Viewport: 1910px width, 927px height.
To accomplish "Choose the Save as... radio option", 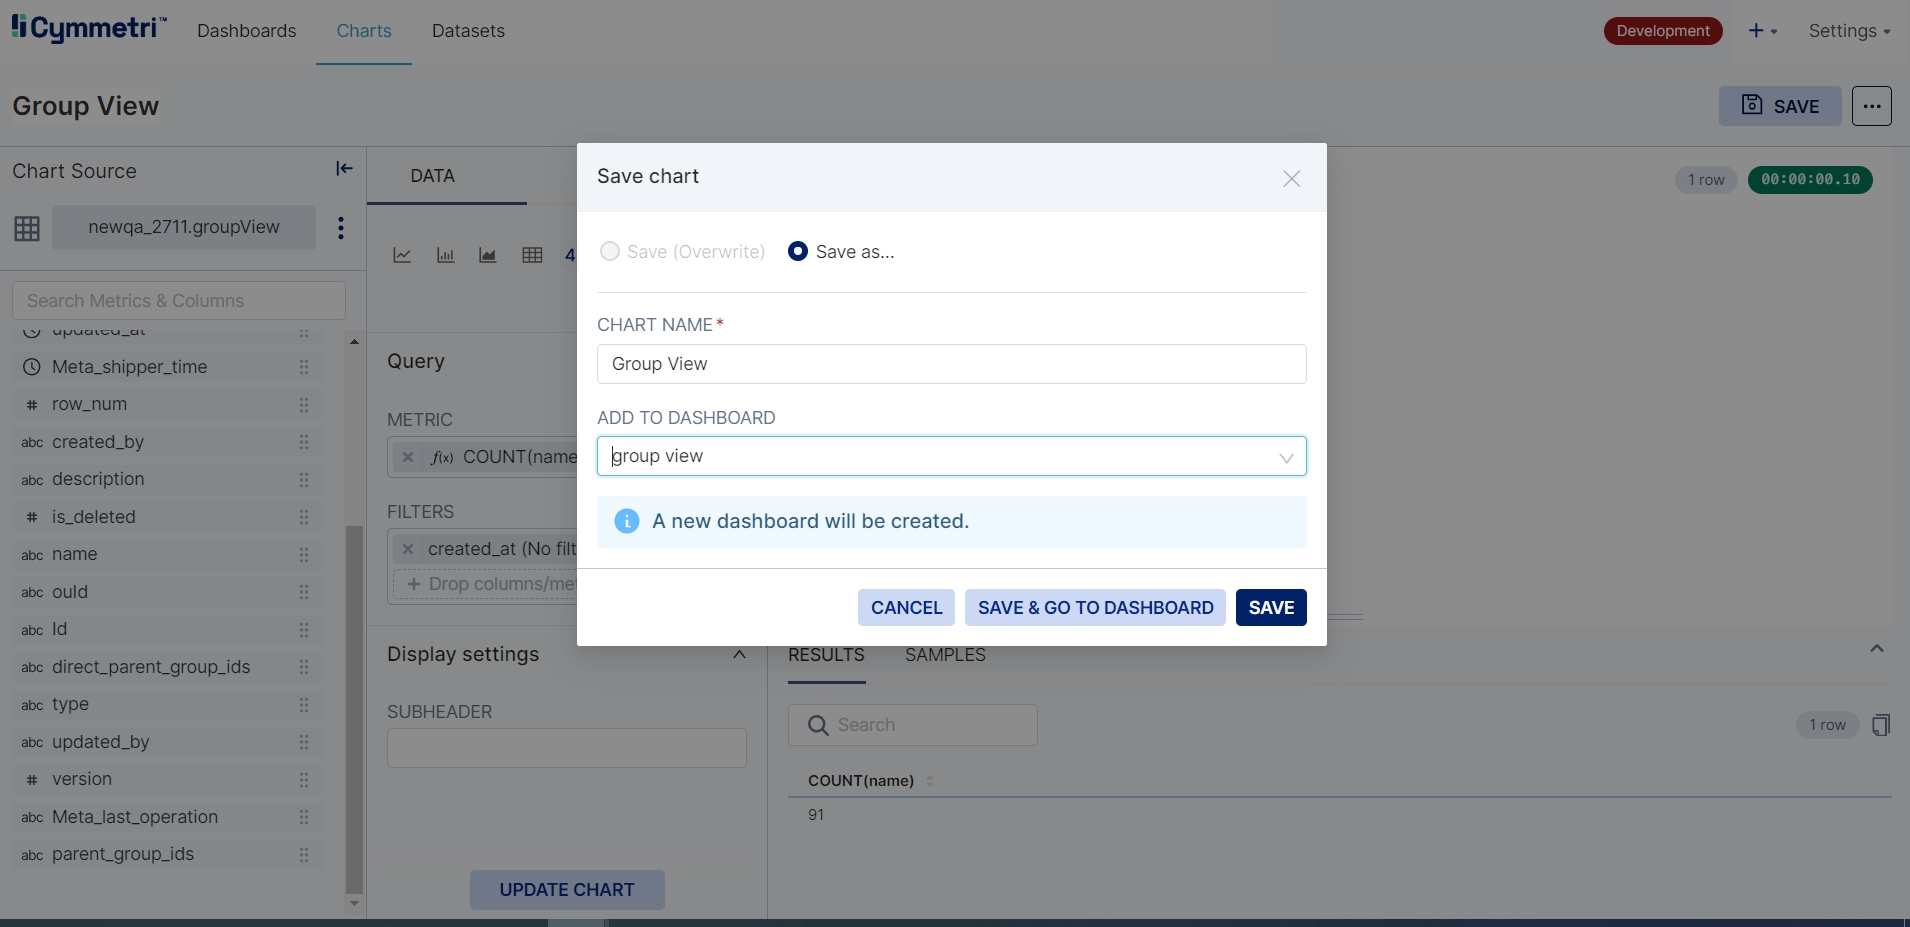I will [x=798, y=252].
